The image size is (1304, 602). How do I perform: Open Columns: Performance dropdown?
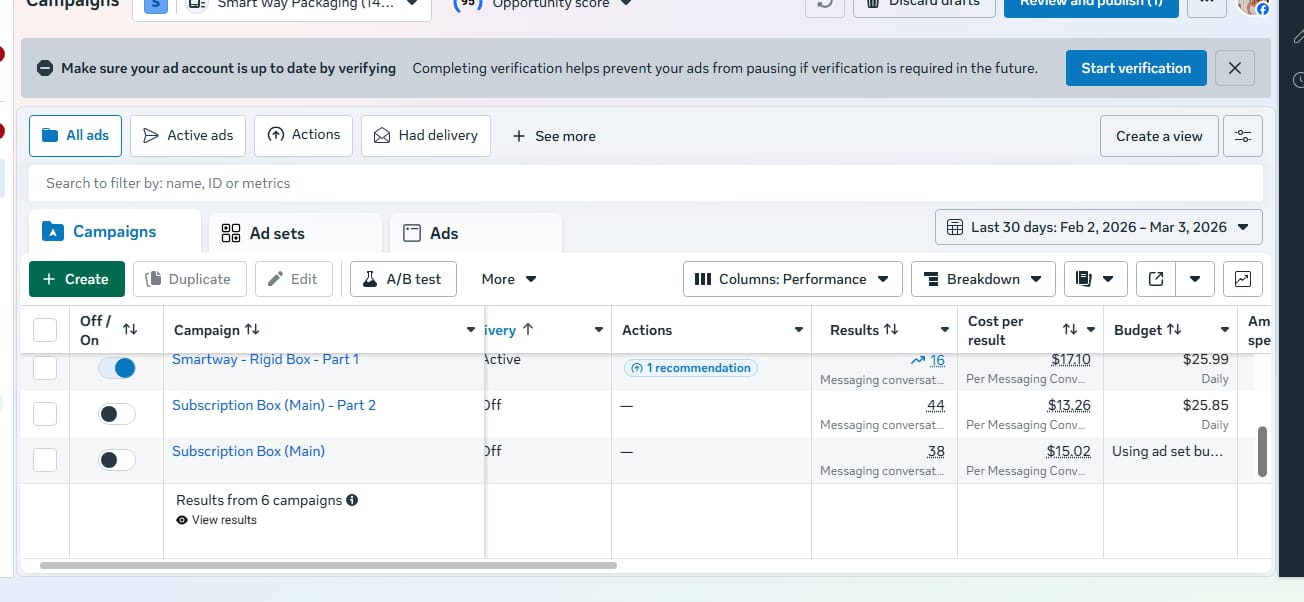coord(792,279)
